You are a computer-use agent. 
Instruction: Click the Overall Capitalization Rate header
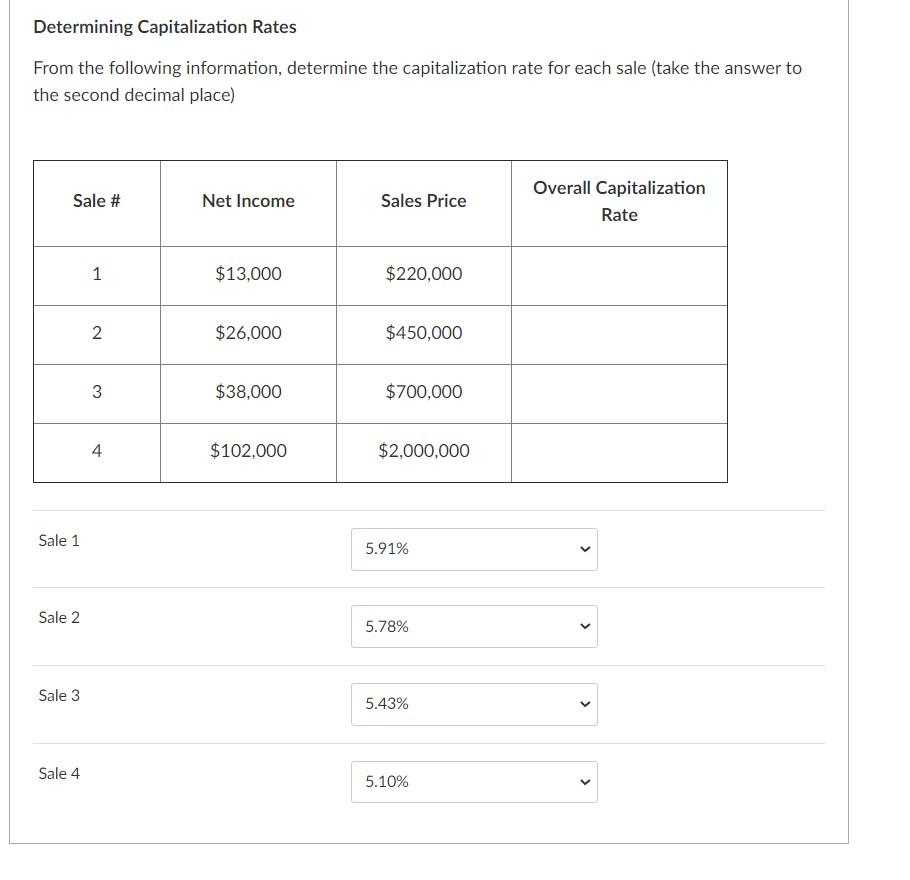pos(619,201)
